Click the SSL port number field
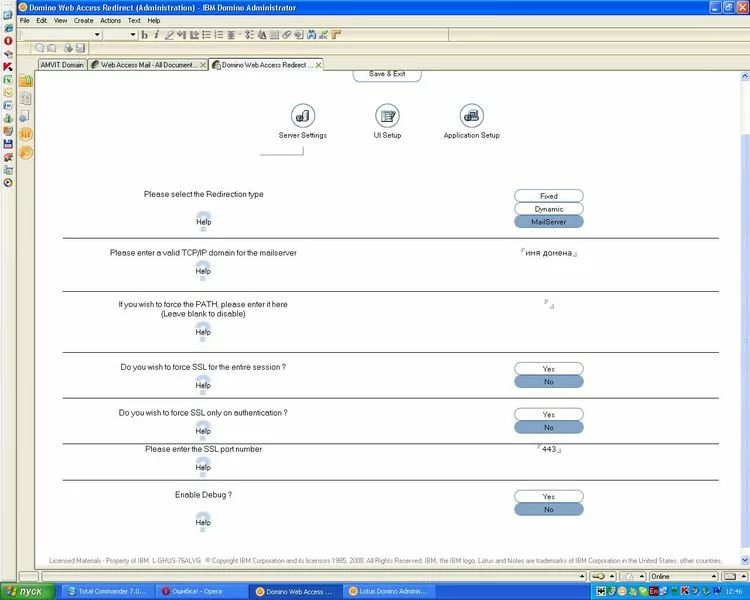Screen dimensions: 750x600 tap(549, 450)
